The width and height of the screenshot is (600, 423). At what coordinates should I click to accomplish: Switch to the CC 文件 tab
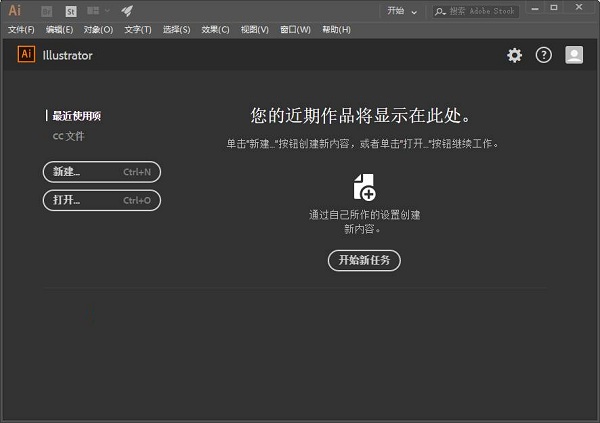click(x=68, y=136)
